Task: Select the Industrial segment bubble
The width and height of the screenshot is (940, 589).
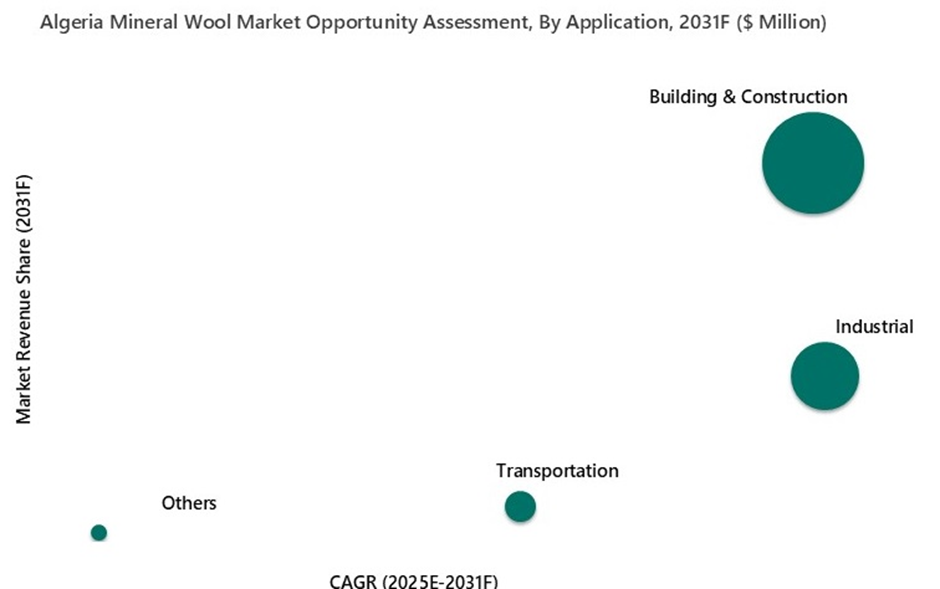Action: pyautogui.click(x=824, y=376)
